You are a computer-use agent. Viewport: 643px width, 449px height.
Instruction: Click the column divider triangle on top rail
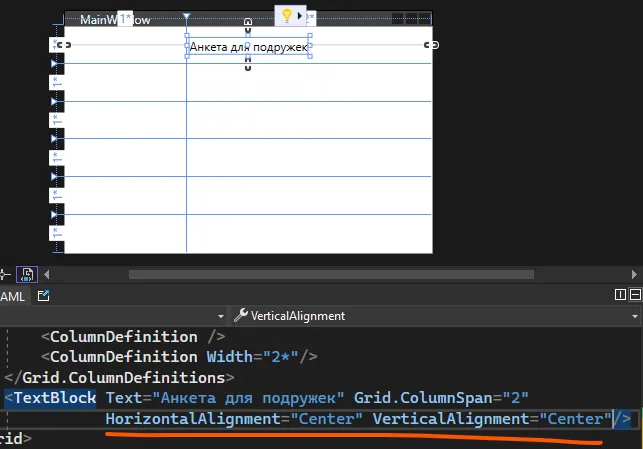187,16
